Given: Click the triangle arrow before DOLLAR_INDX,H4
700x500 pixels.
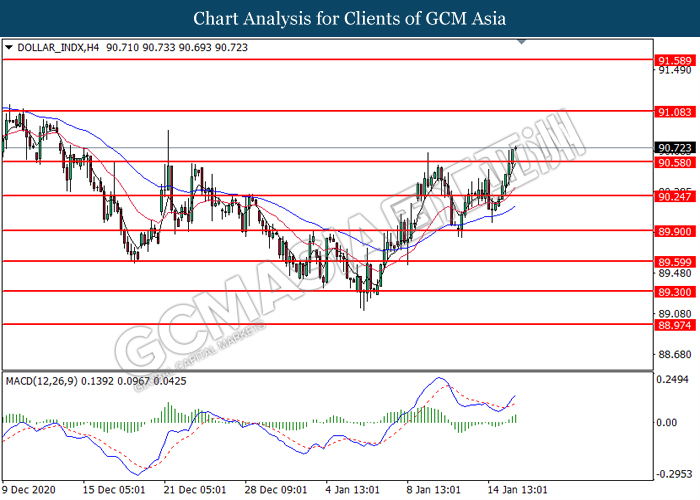Looking at the screenshot, I should pos(9,47).
